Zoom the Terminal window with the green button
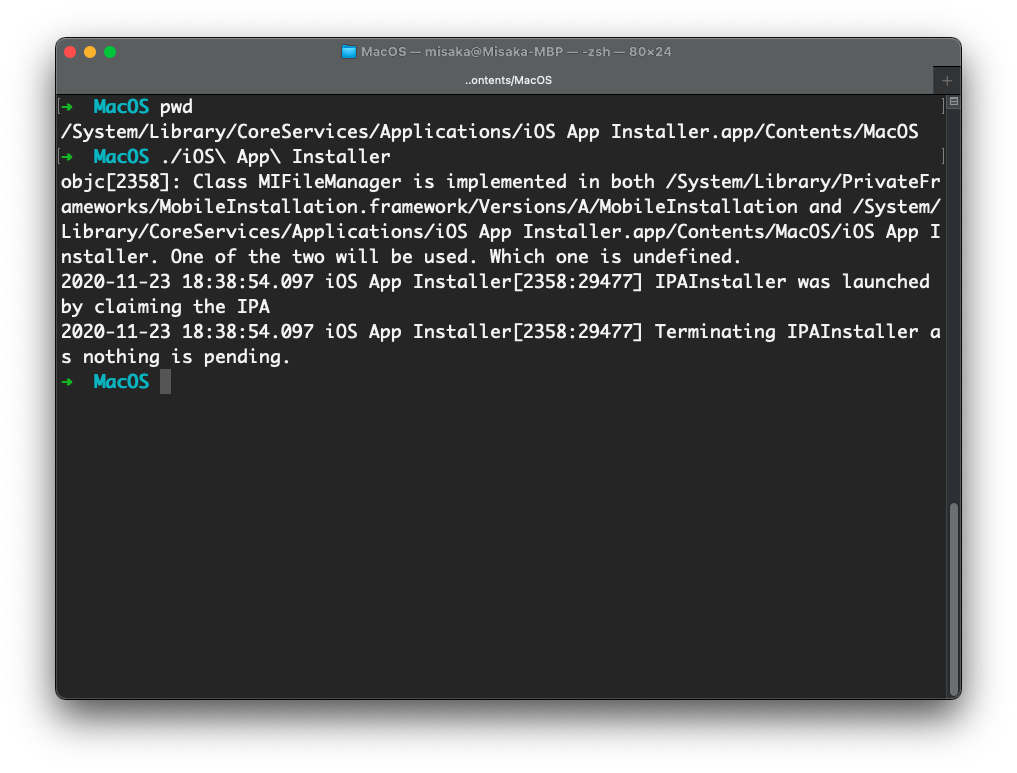 110,52
